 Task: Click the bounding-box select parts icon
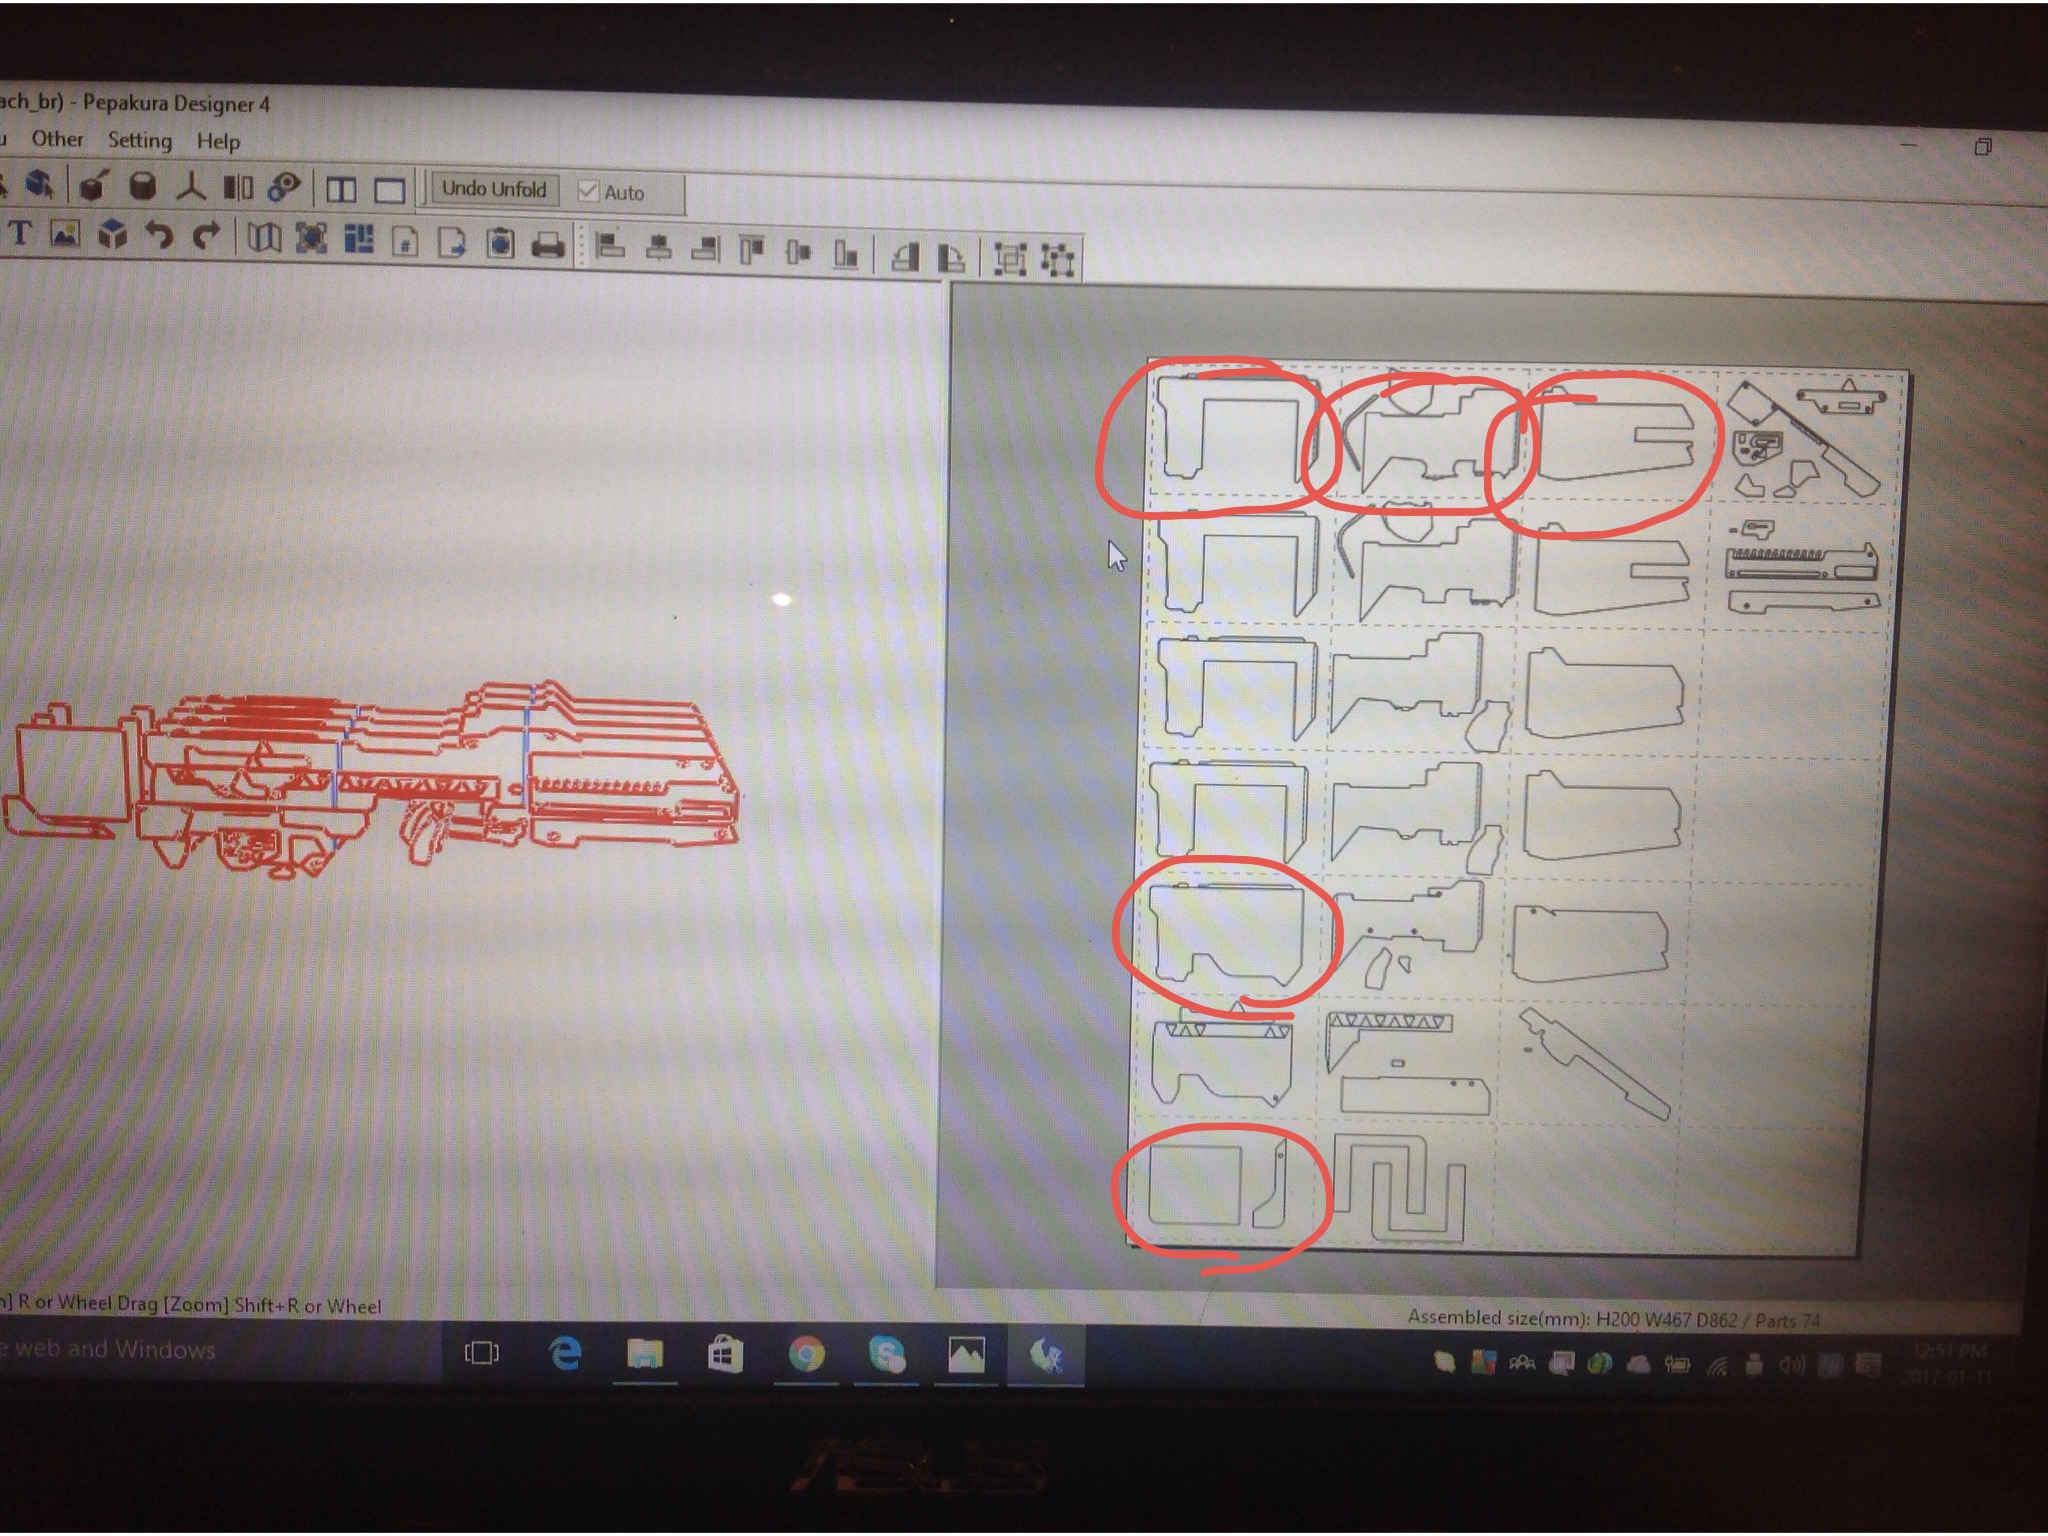click(x=311, y=240)
